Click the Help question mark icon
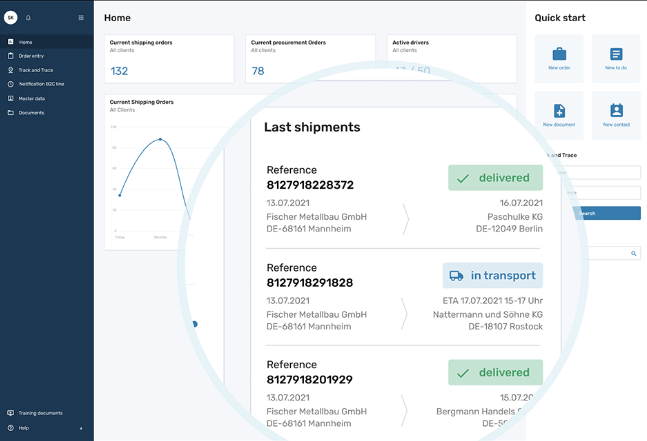Screen dimensions: 647x441 pos(11,428)
